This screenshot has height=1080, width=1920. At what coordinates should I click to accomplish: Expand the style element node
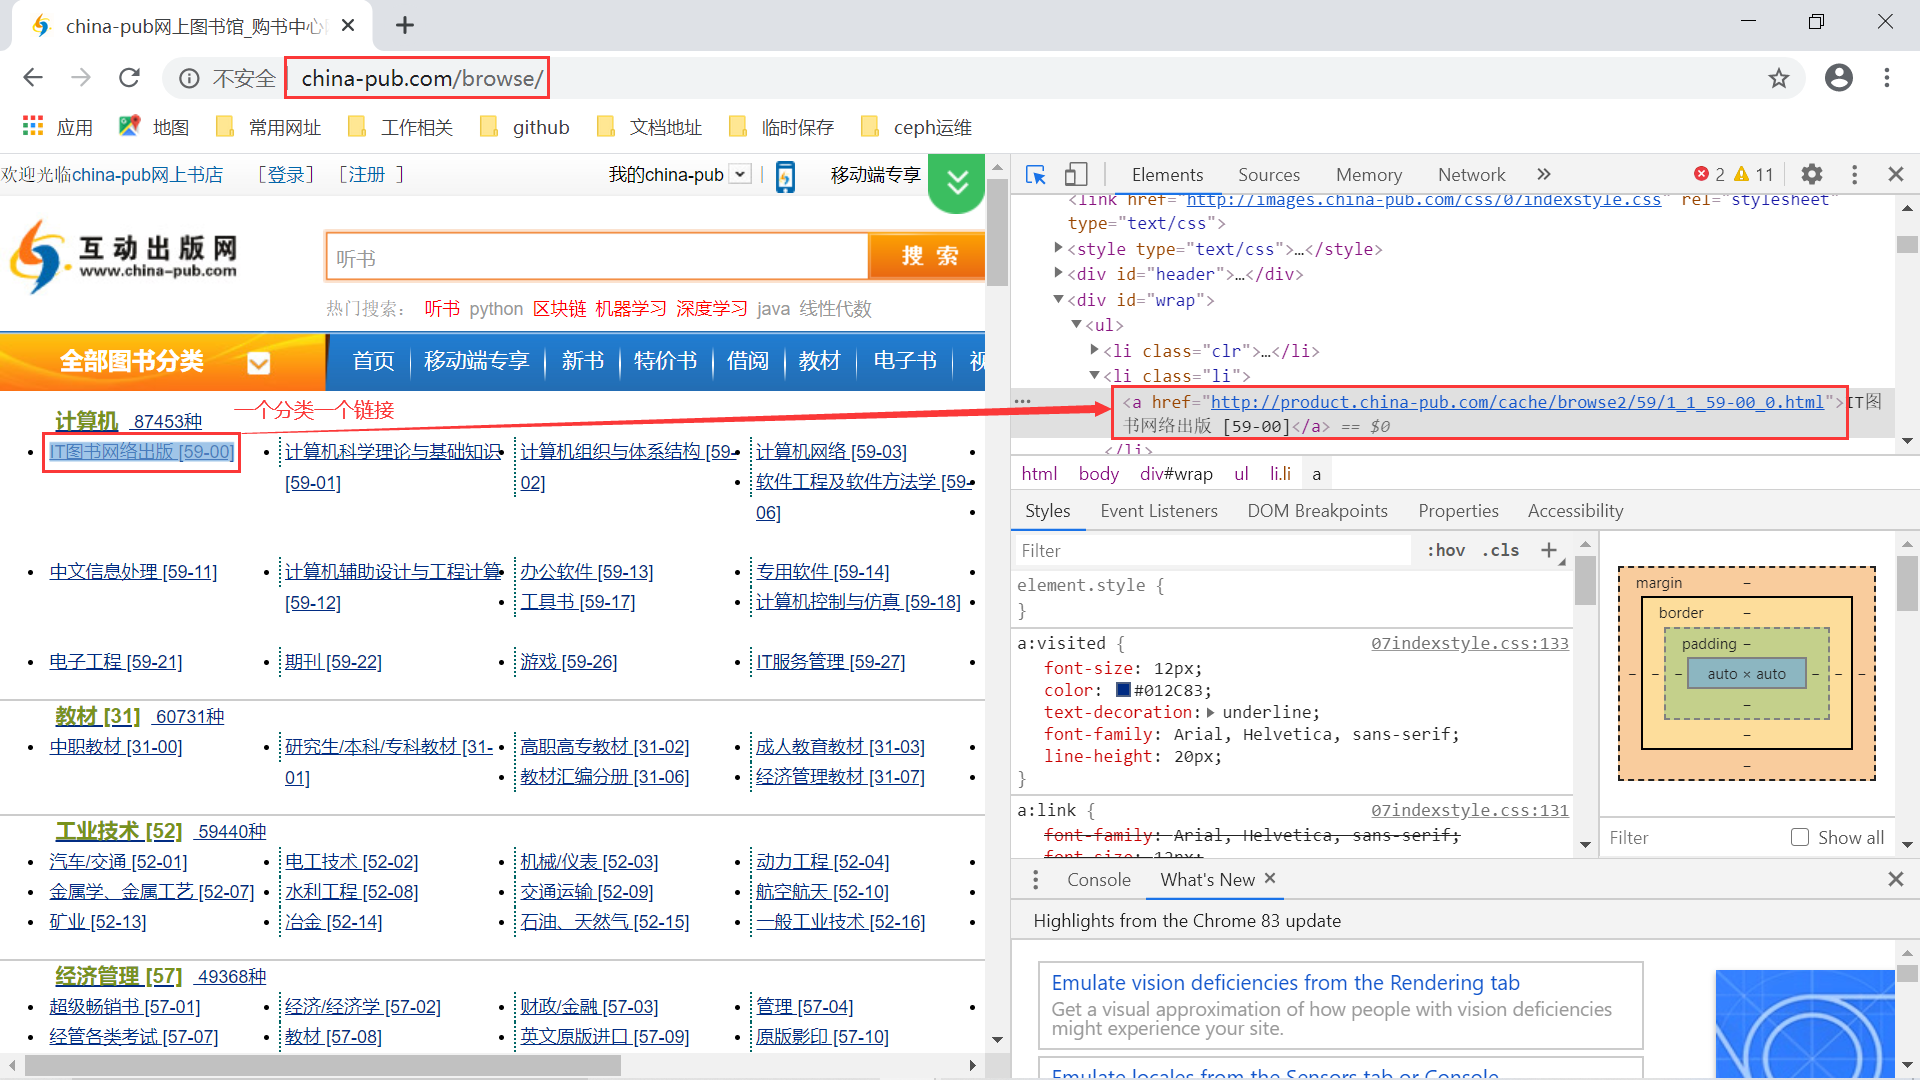pyautogui.click(x=1058, y=248)
